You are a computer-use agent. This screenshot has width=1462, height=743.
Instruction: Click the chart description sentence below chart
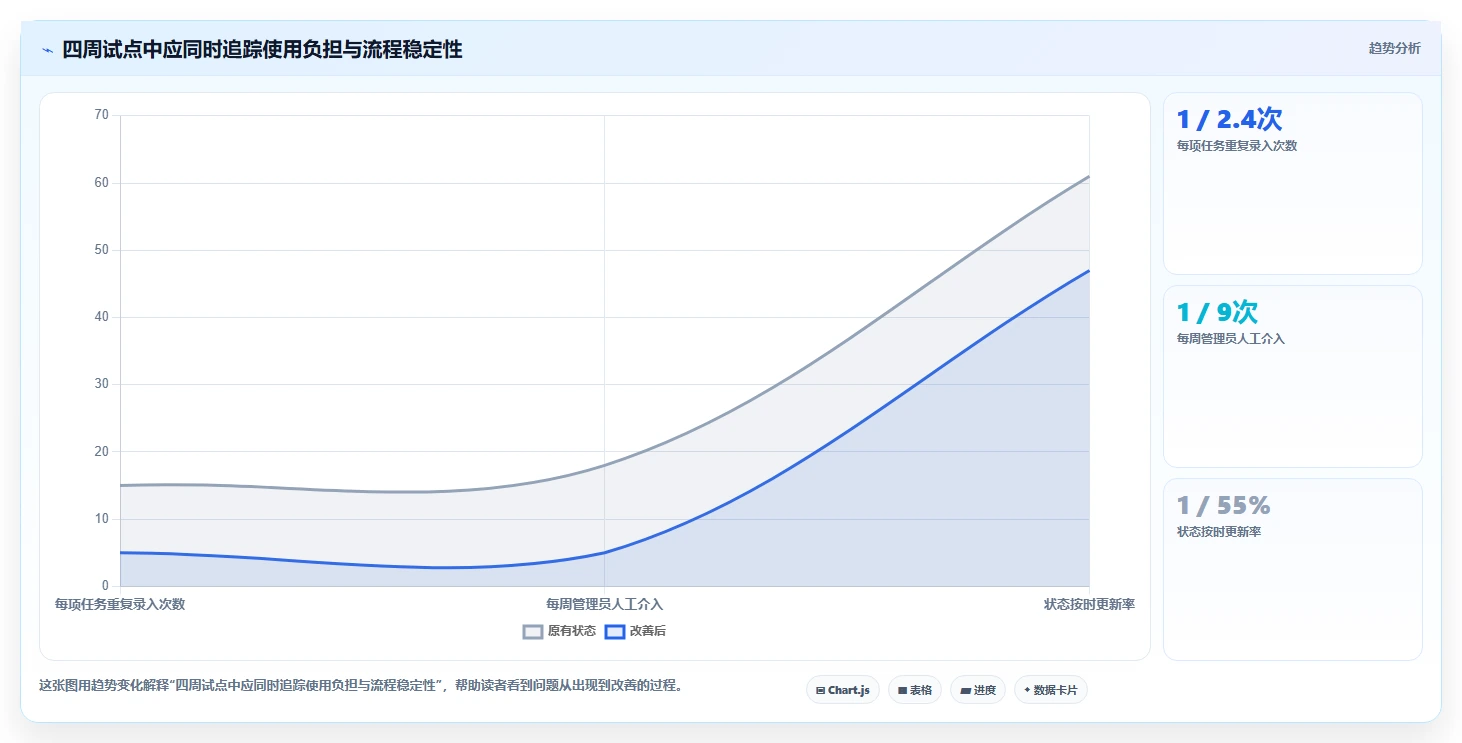coord(360,686)
